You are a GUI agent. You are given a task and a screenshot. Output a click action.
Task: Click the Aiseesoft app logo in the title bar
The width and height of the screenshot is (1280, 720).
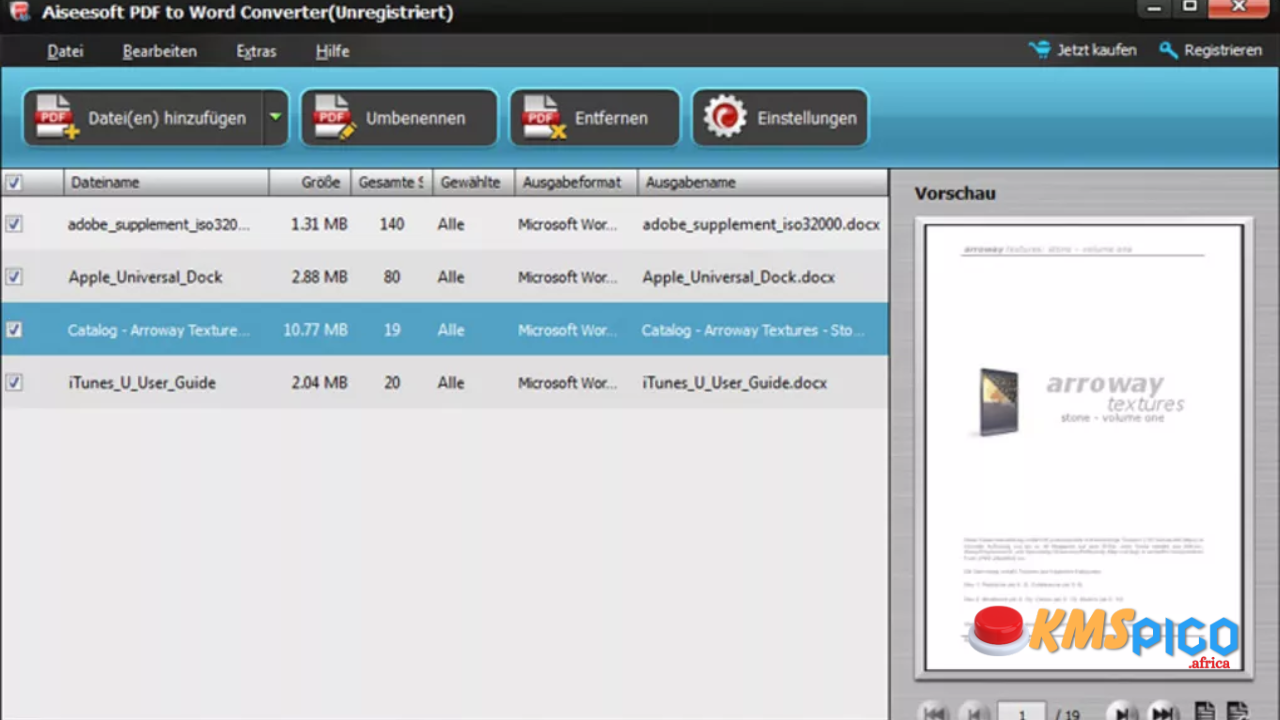click(x=18, y=12)
